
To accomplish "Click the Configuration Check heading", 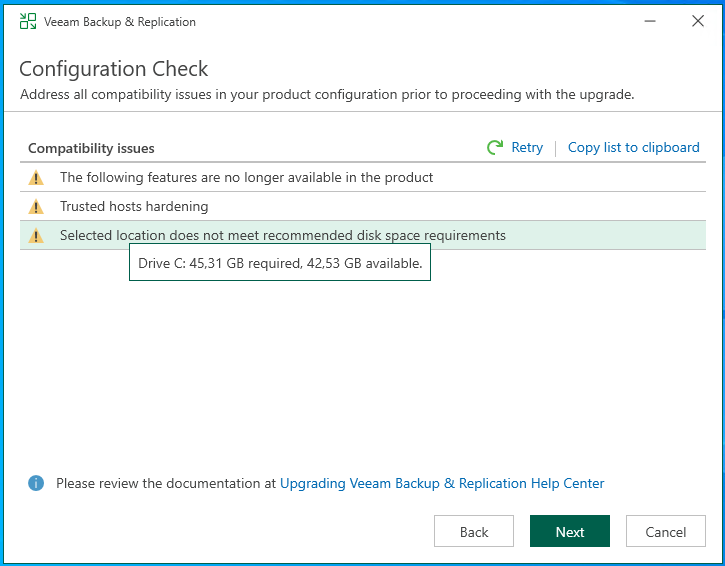I will [x=114, y=69].
